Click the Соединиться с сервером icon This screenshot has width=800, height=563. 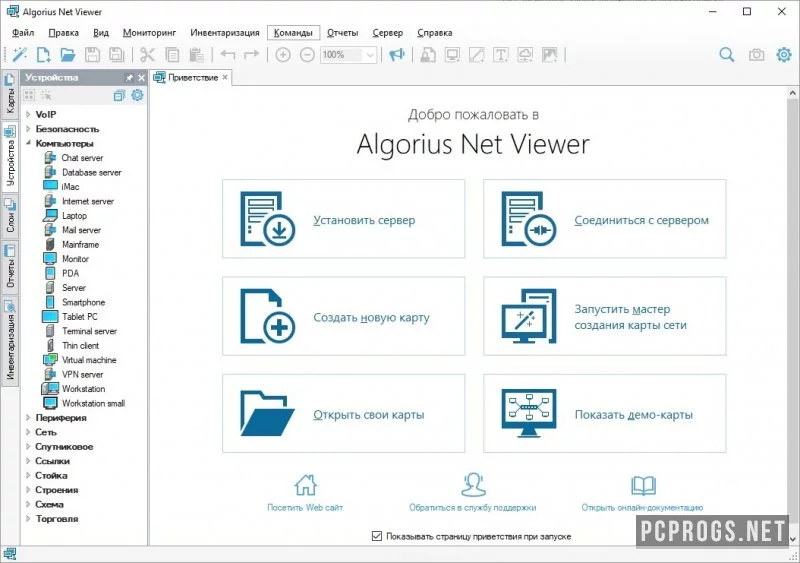click(529, 219)
